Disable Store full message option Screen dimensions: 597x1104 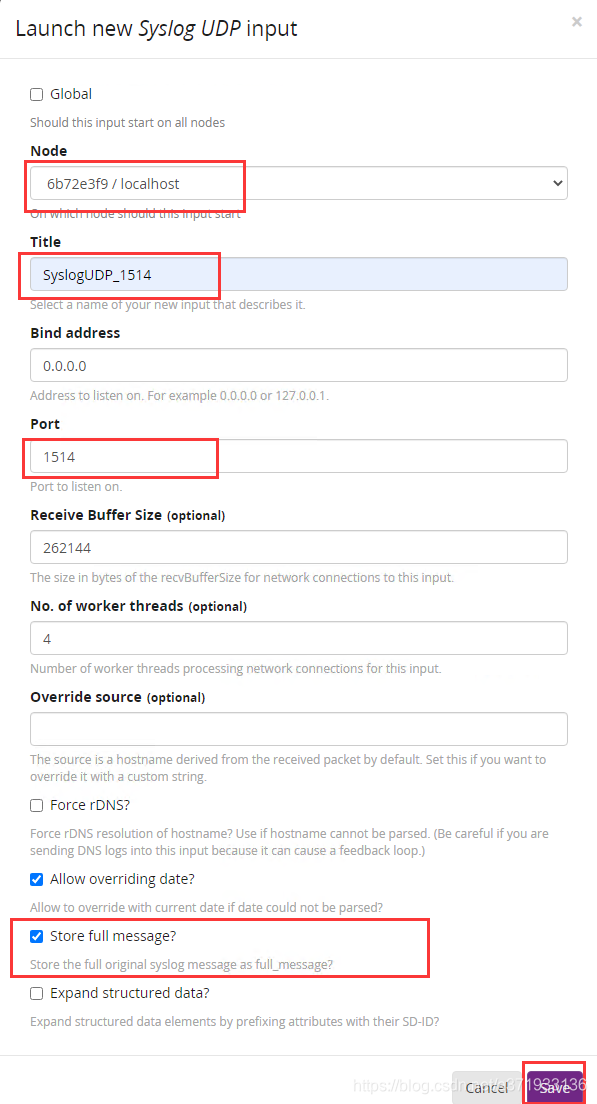click(x=36, y=937)
